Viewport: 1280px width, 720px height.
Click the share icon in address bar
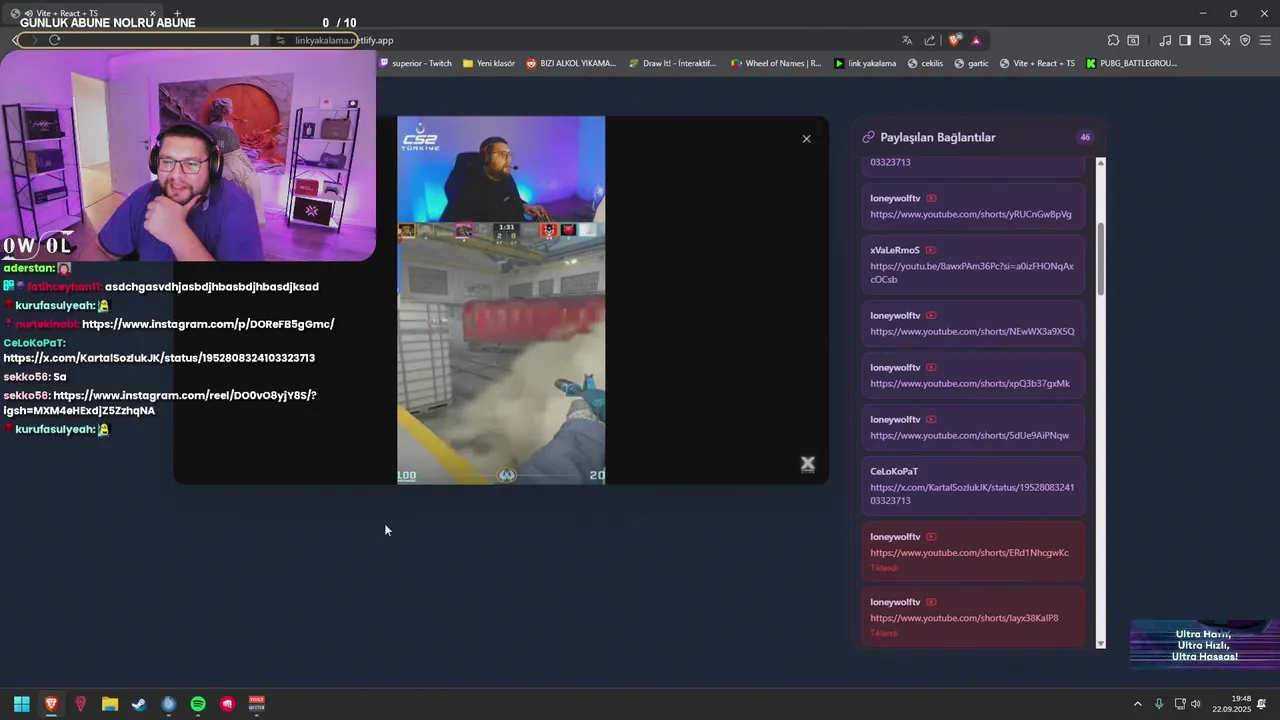coord(930,40)
